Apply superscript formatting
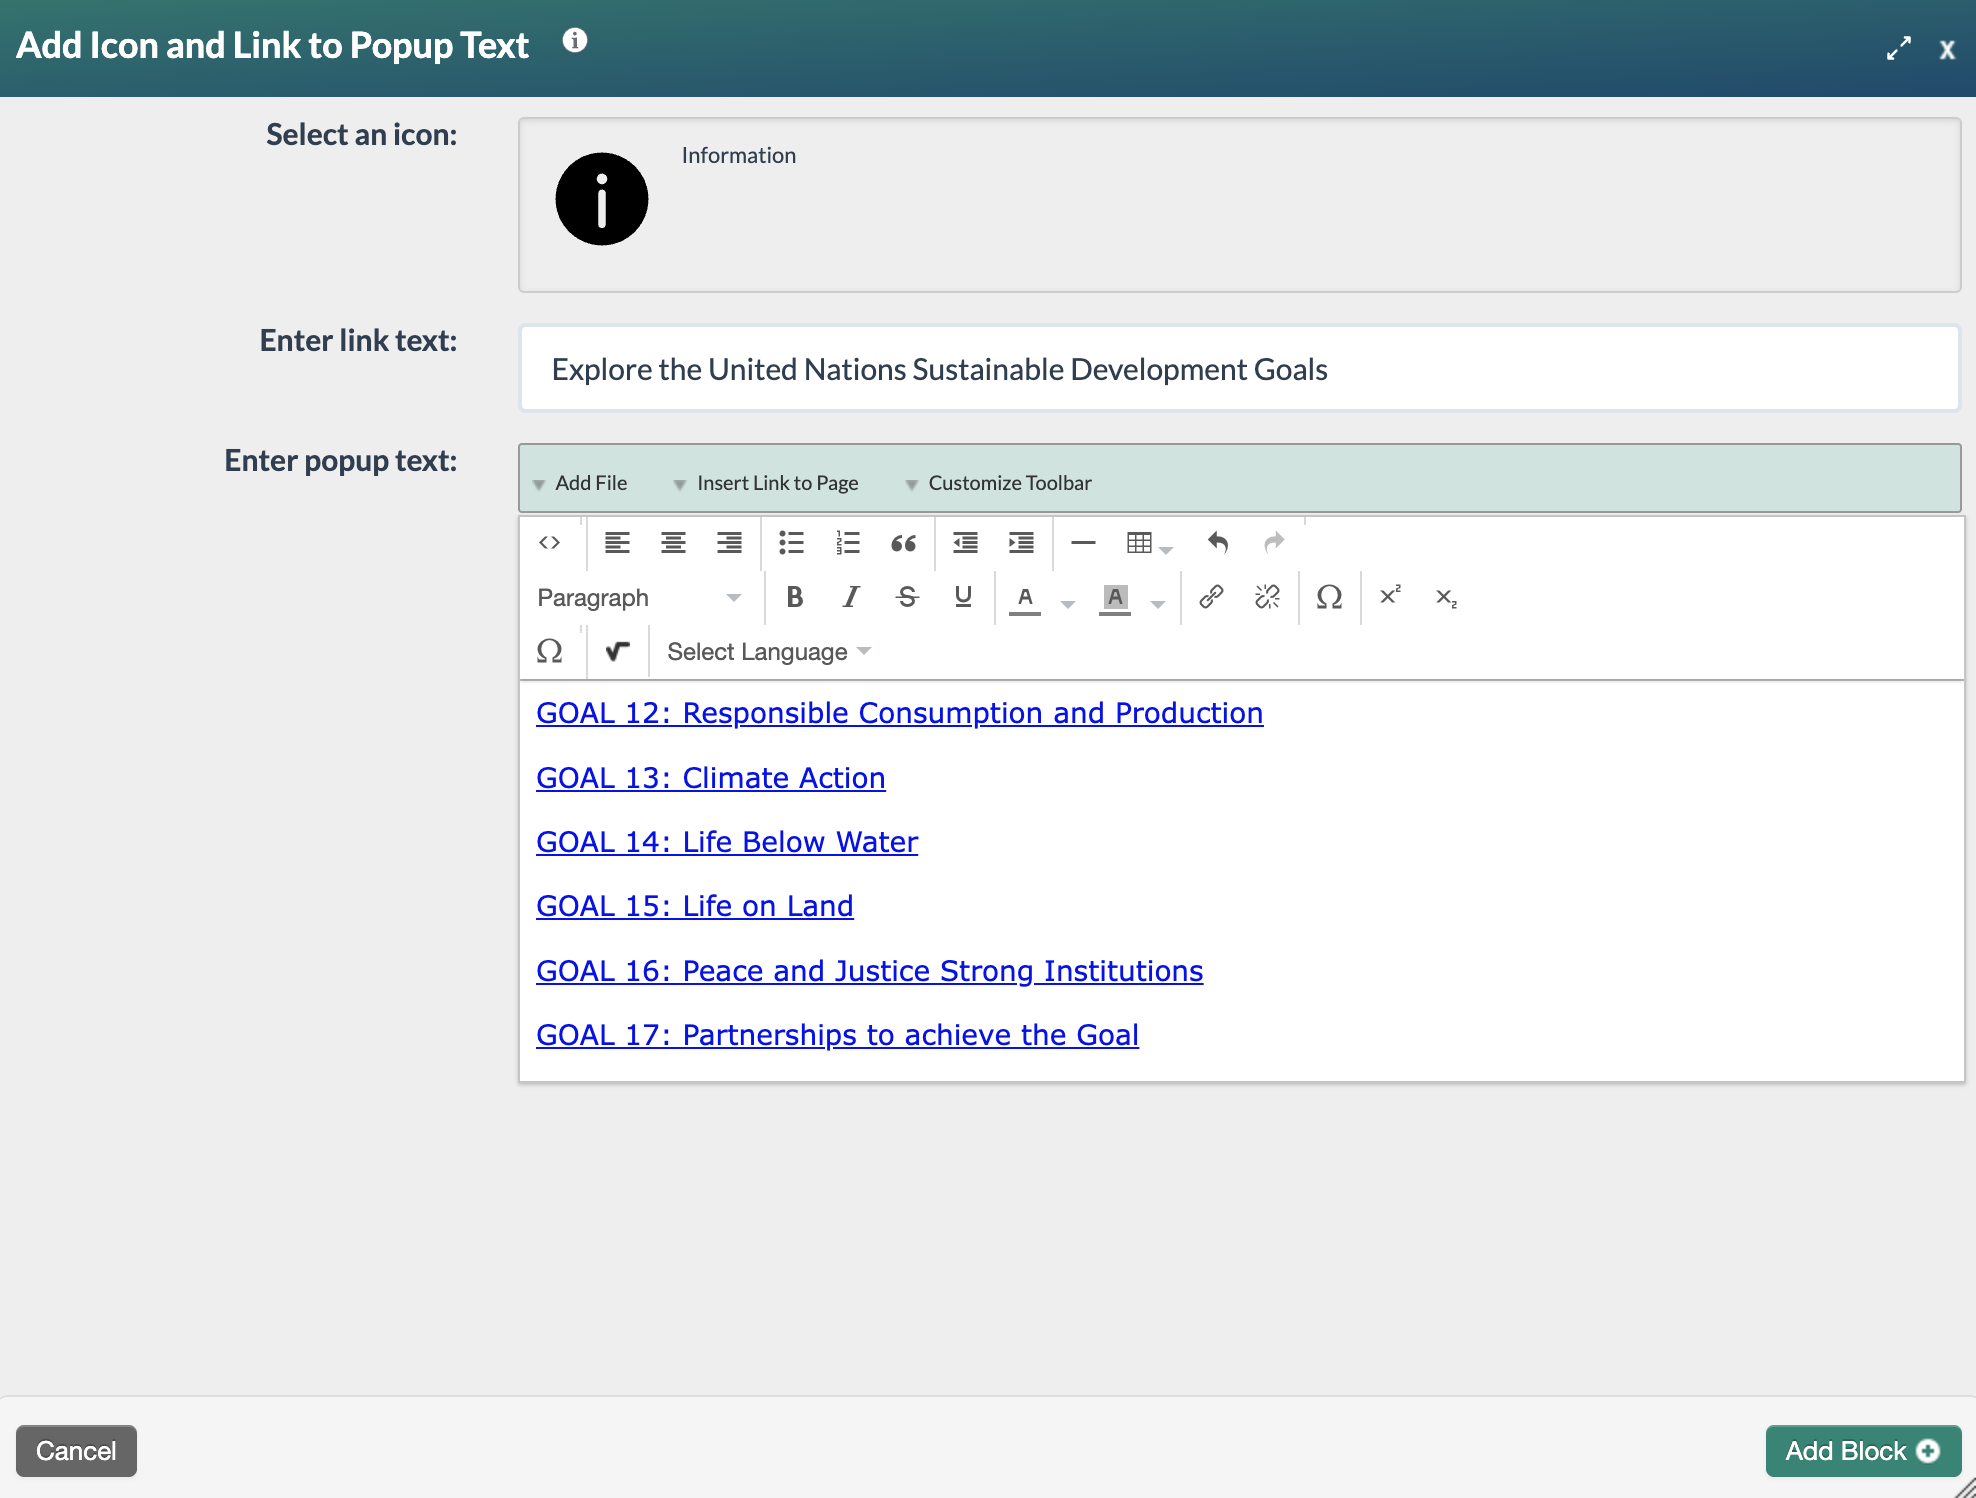The width and height of the screenshot is (1976, 1498). point(1391,597)
